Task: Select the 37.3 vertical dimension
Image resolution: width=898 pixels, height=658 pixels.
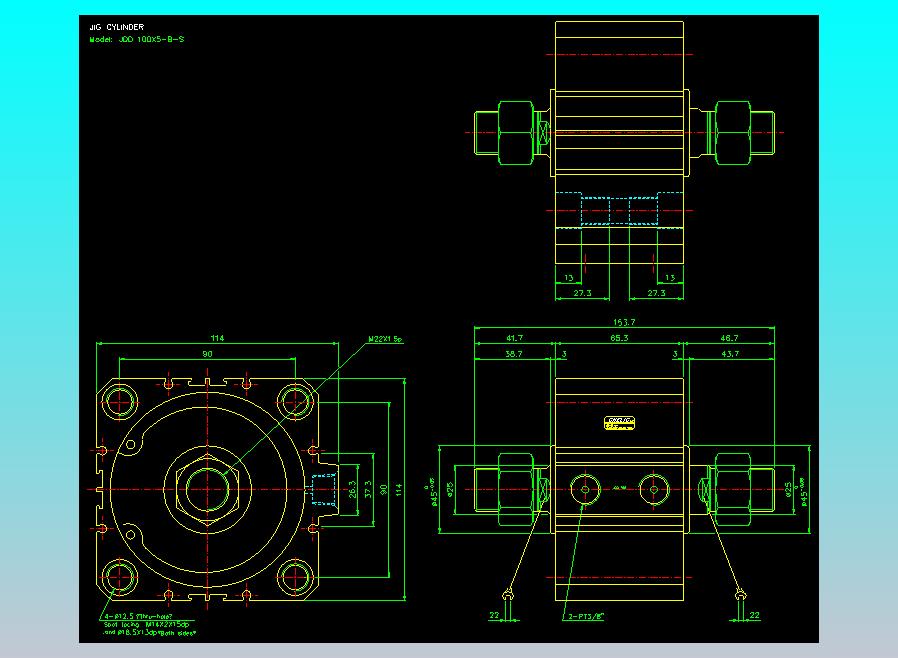Action: (368, 489)
